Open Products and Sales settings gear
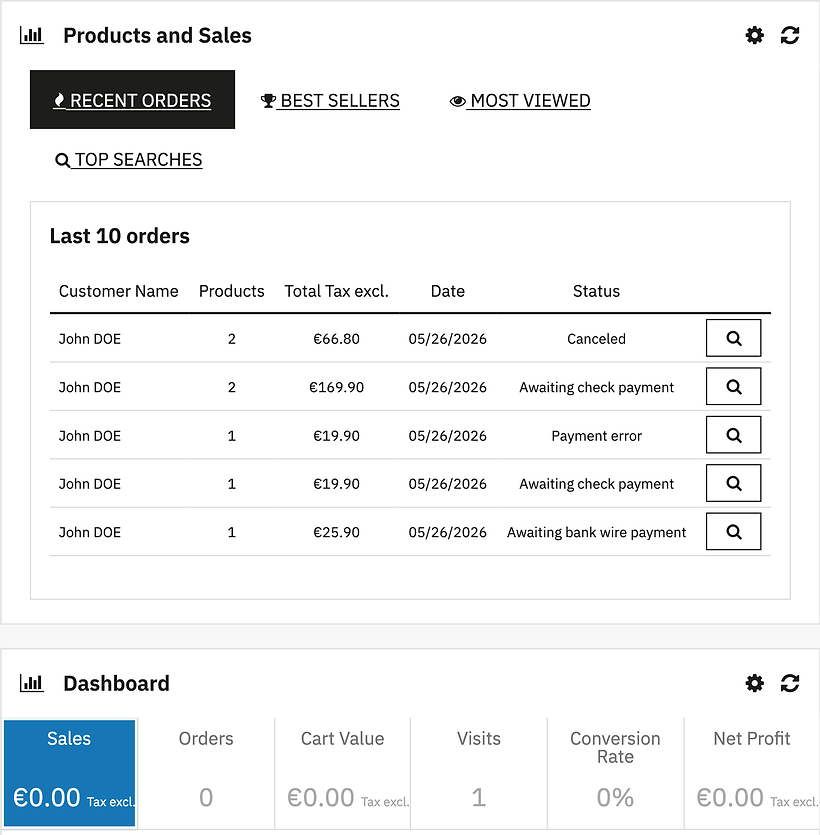 754,36
